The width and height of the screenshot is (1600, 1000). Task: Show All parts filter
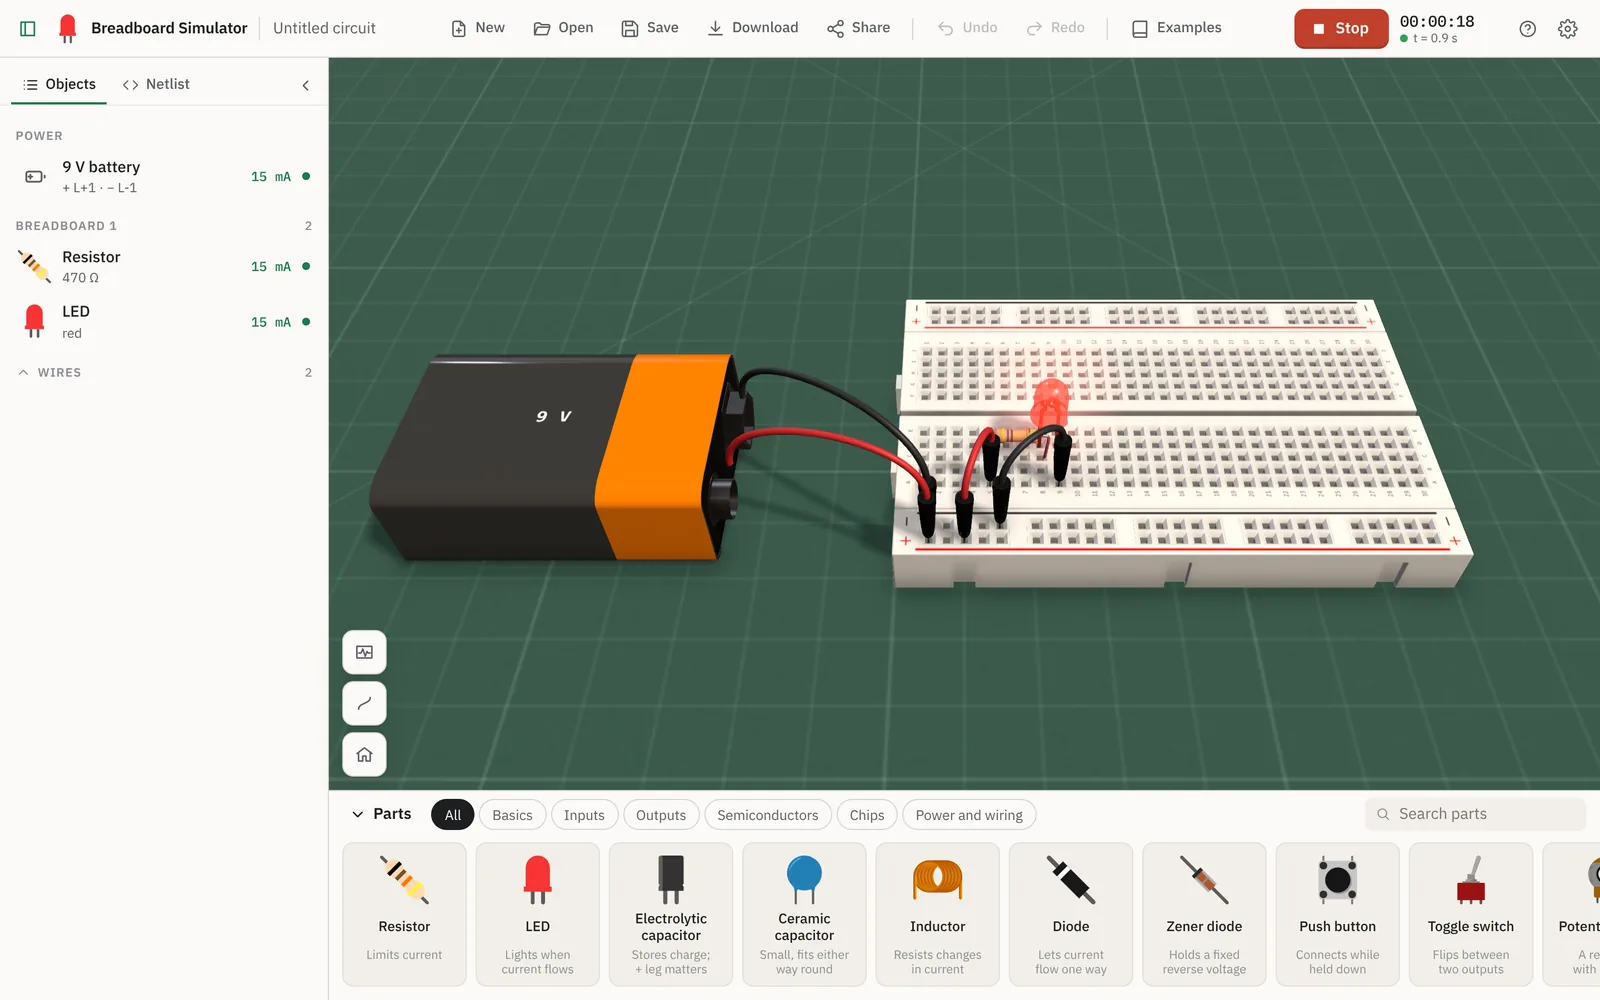coord(453,815)
